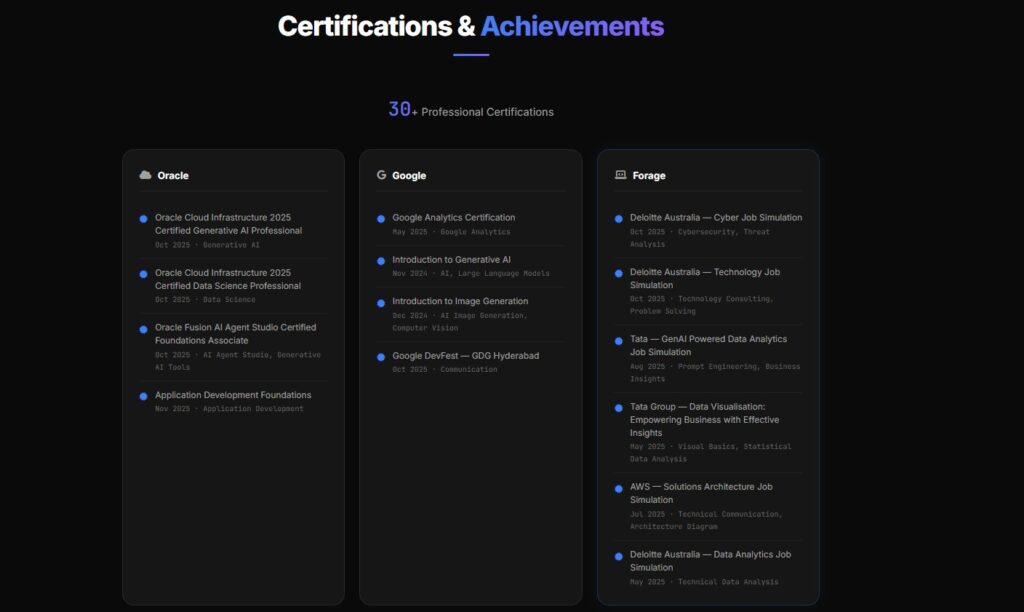
Task: Click the Google G icon
Action: pyautogui.click(x=381, y=175)
